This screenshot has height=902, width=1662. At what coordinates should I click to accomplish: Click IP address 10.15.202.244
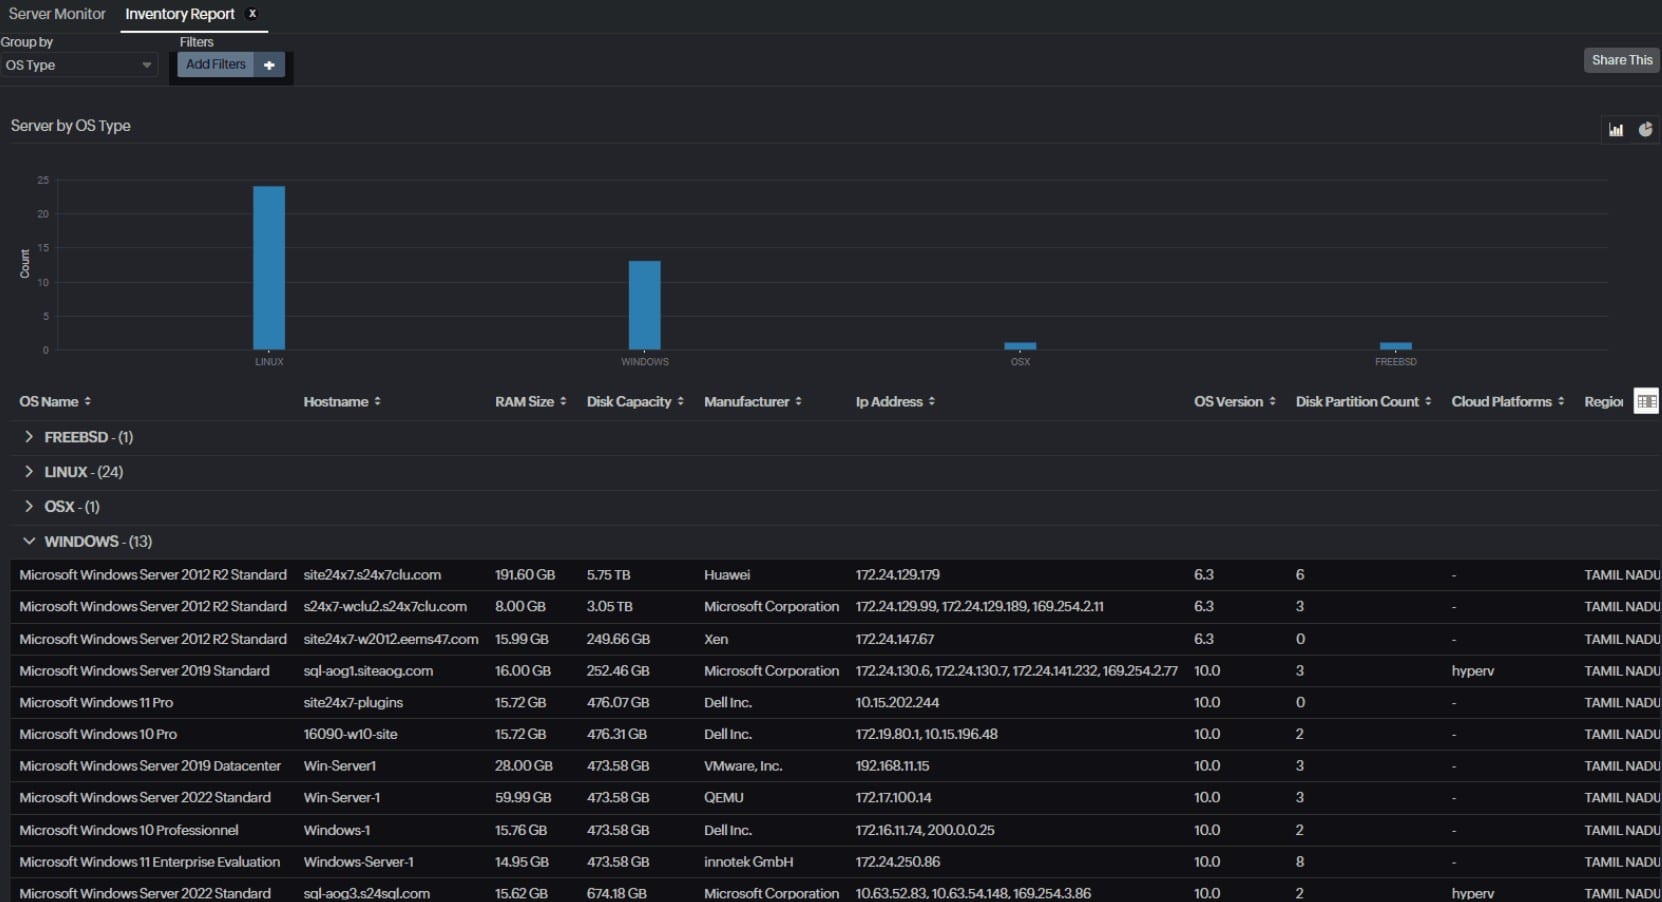click(x=898, y=703)
